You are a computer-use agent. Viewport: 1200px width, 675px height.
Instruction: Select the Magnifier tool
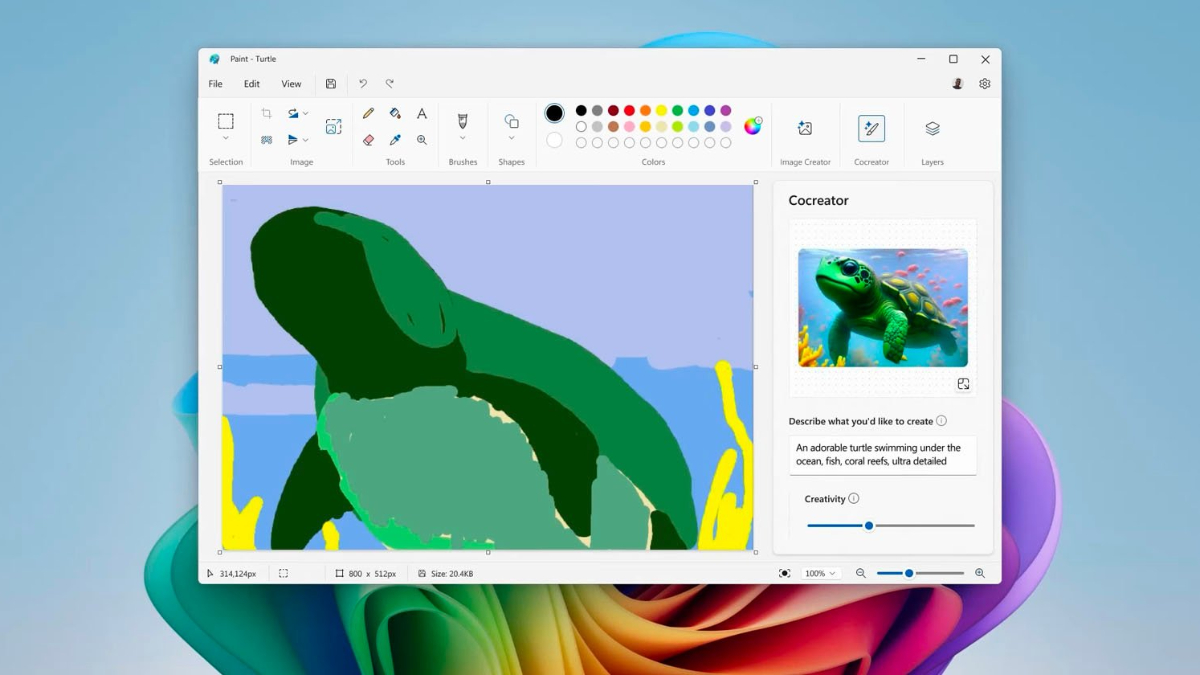422,140
